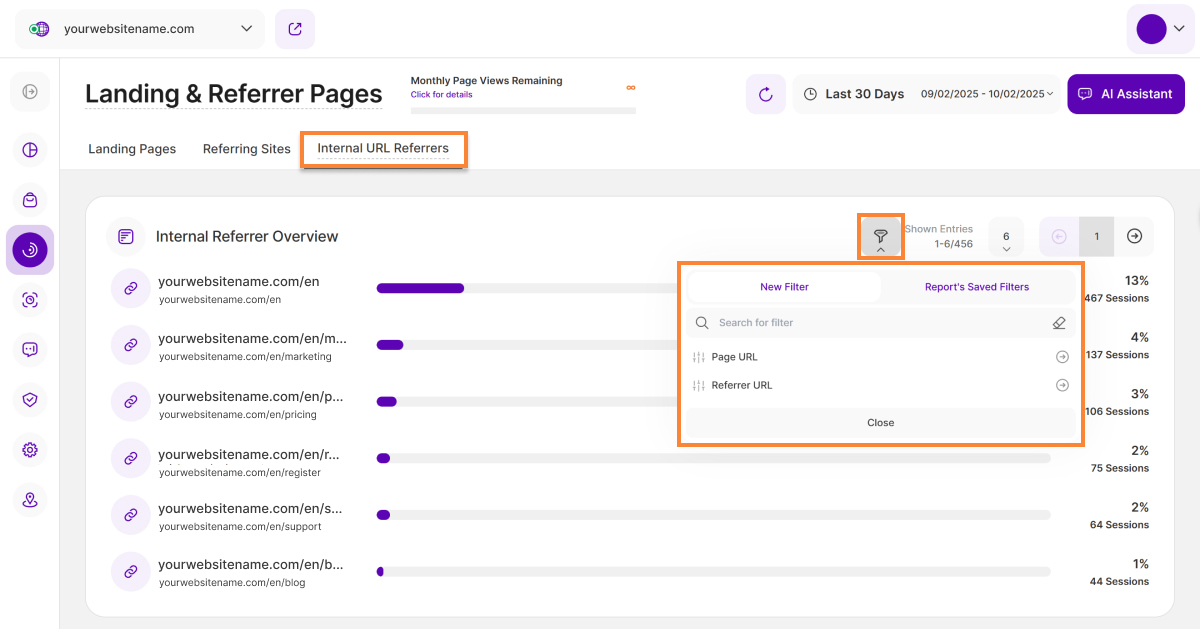
Task: Open the AI Assistant
Action: tap(1125, 94)
